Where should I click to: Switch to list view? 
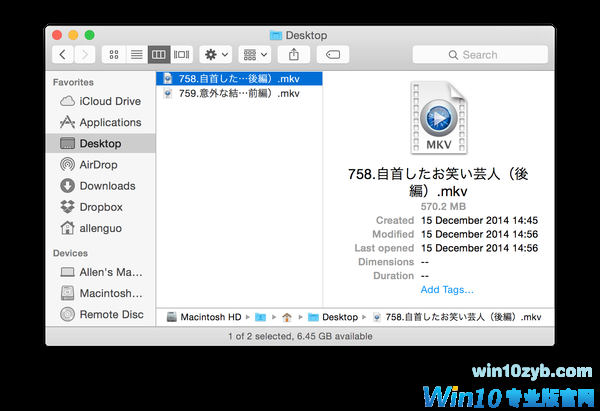click(x=137, y=55)
